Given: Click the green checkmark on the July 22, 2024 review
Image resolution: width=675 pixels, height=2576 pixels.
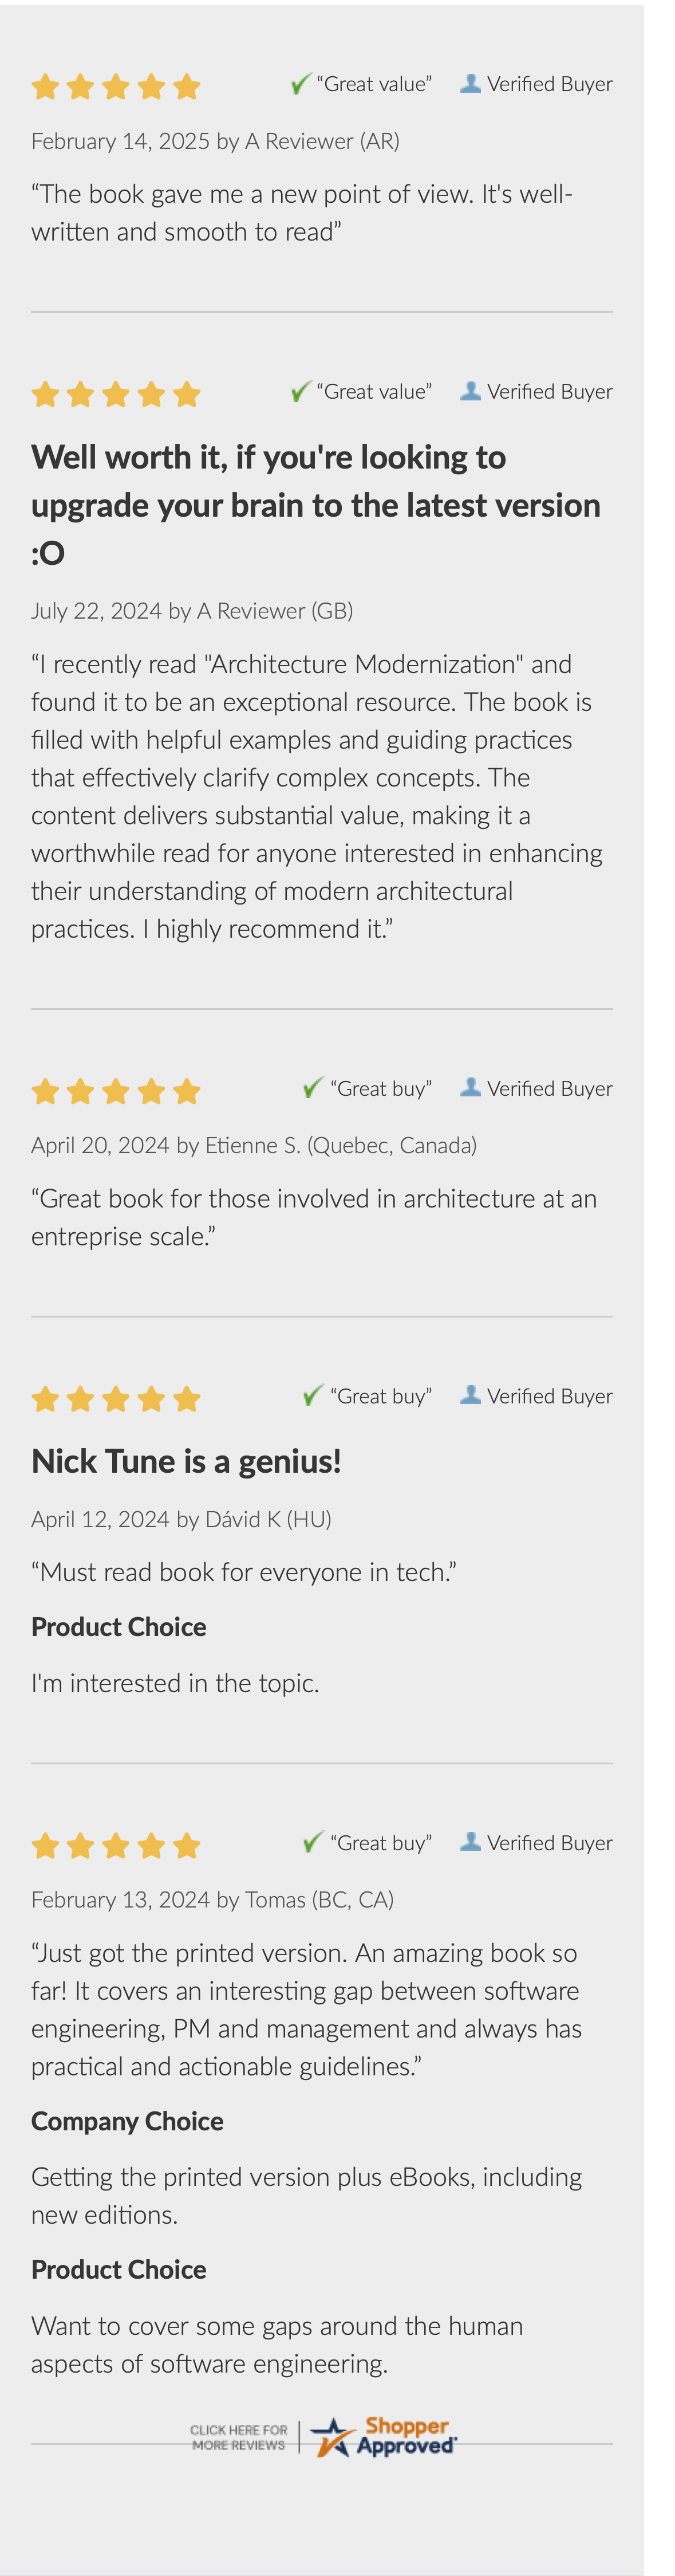Looking at the screenshot, I should pos(300,391).
